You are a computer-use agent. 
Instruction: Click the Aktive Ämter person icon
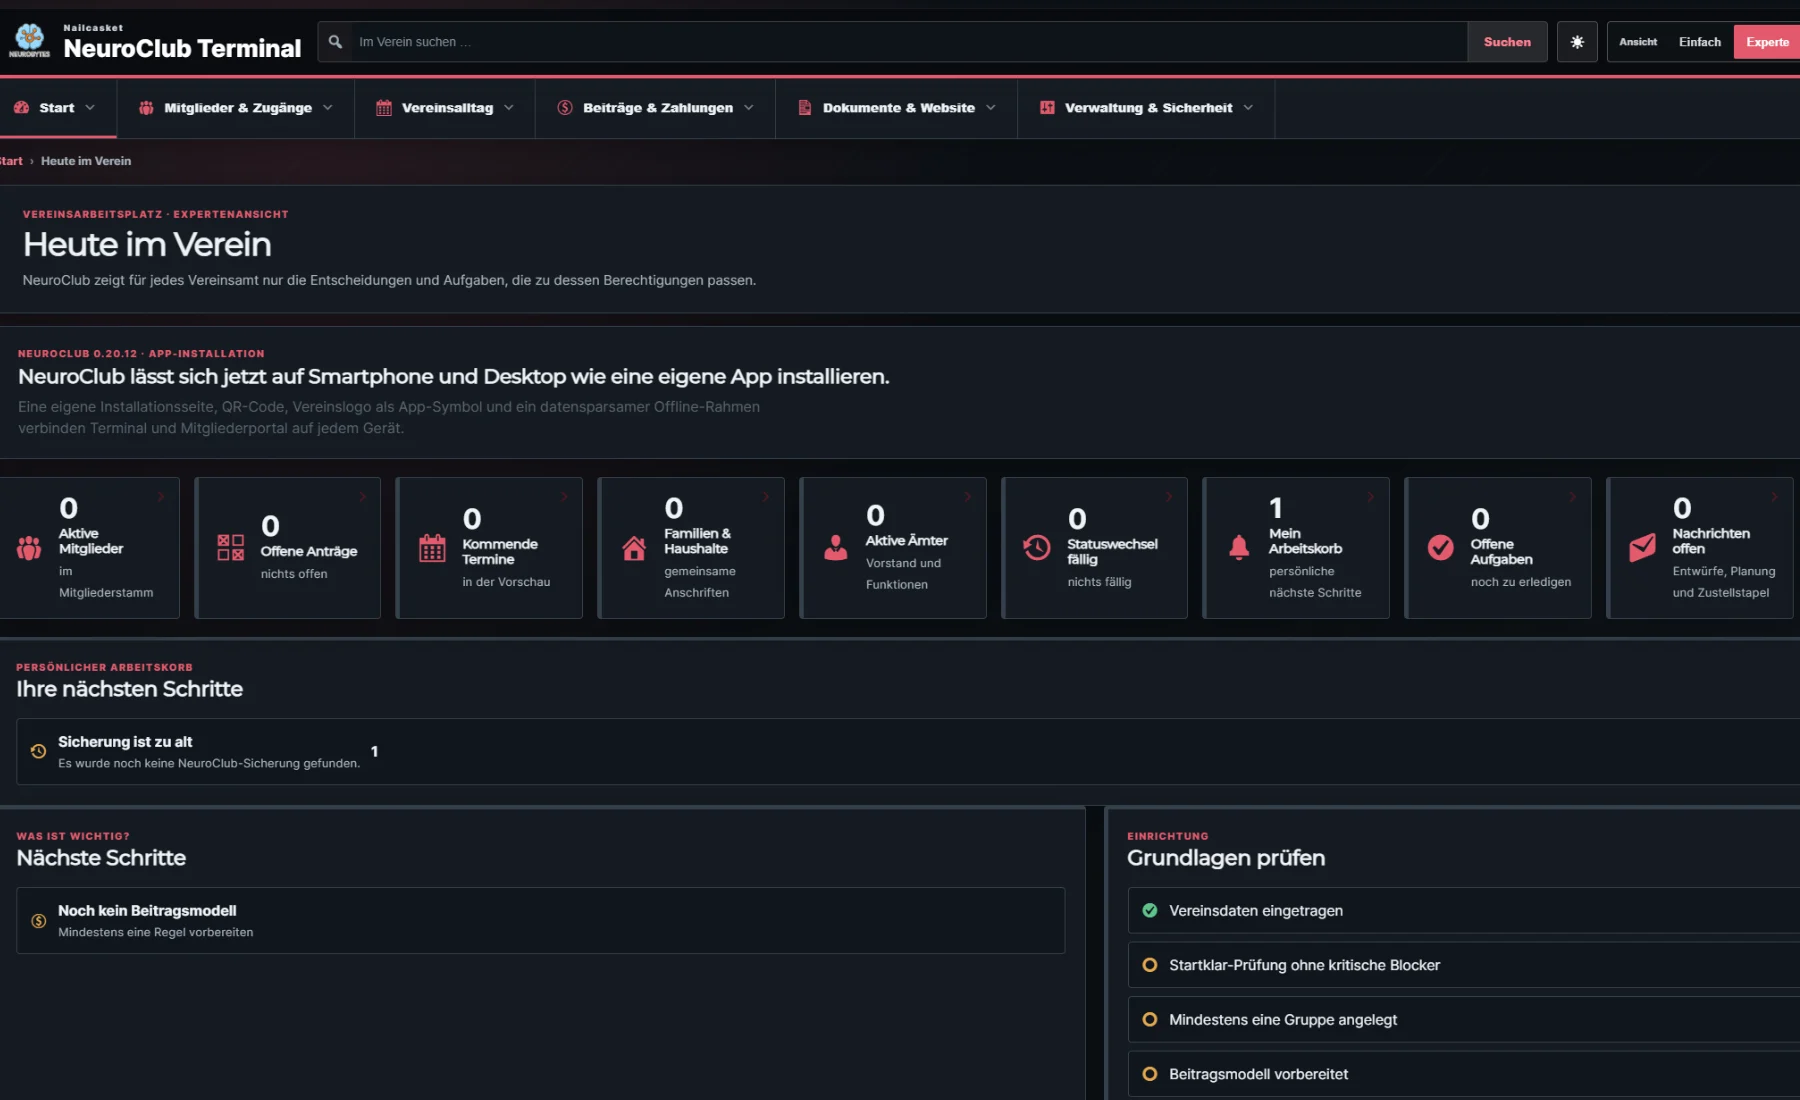coord(836,547)
